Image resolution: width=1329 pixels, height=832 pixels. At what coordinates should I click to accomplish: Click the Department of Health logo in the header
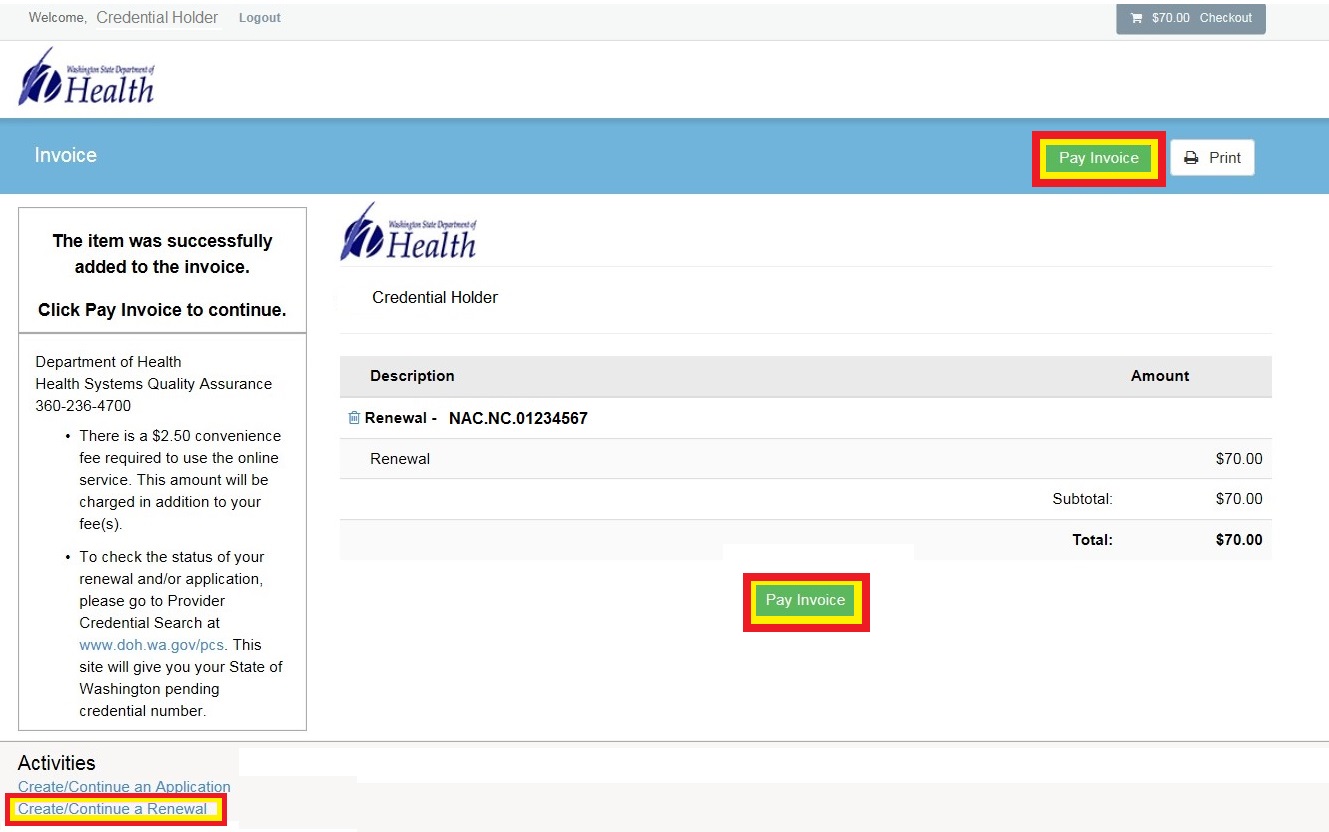87,78
